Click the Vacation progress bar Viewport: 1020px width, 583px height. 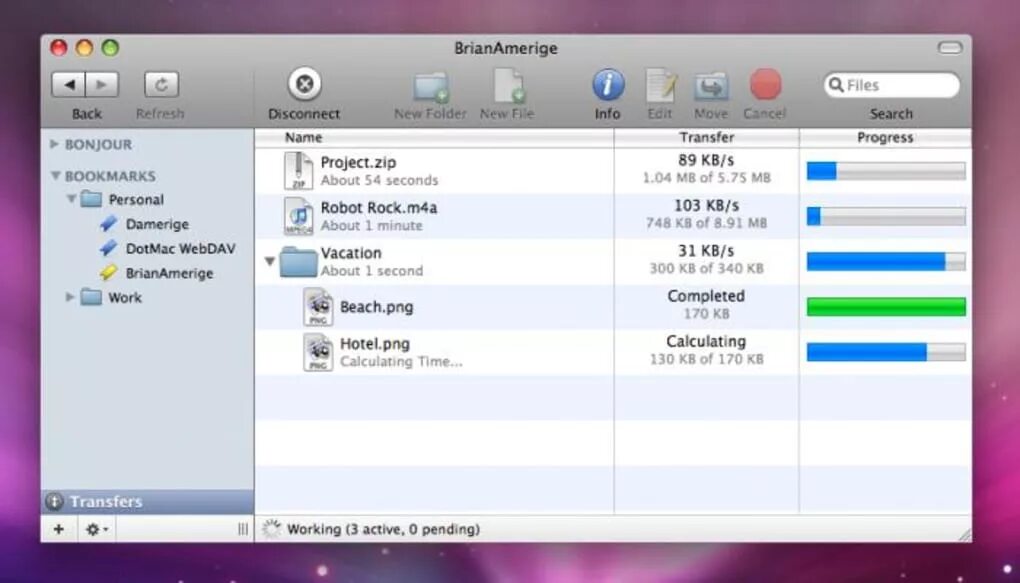click(886, 262)
